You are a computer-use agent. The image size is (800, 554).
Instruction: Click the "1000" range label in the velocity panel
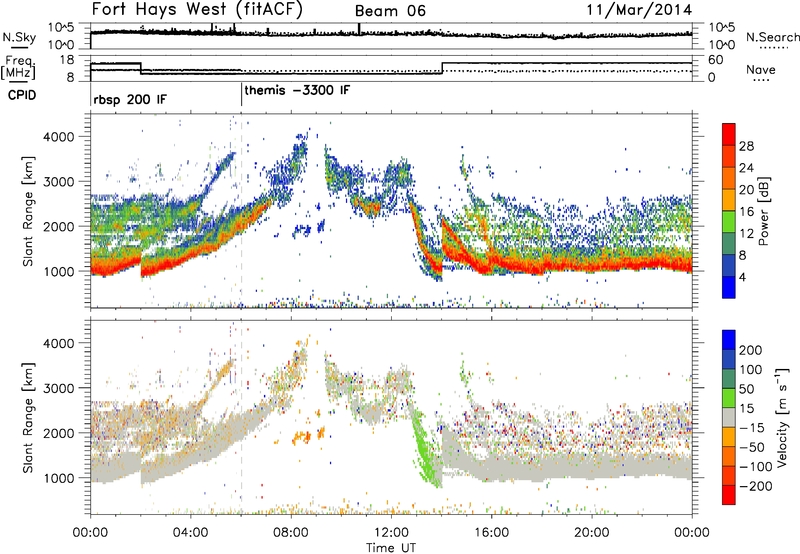pyautogui.click(x=59, y=478)
